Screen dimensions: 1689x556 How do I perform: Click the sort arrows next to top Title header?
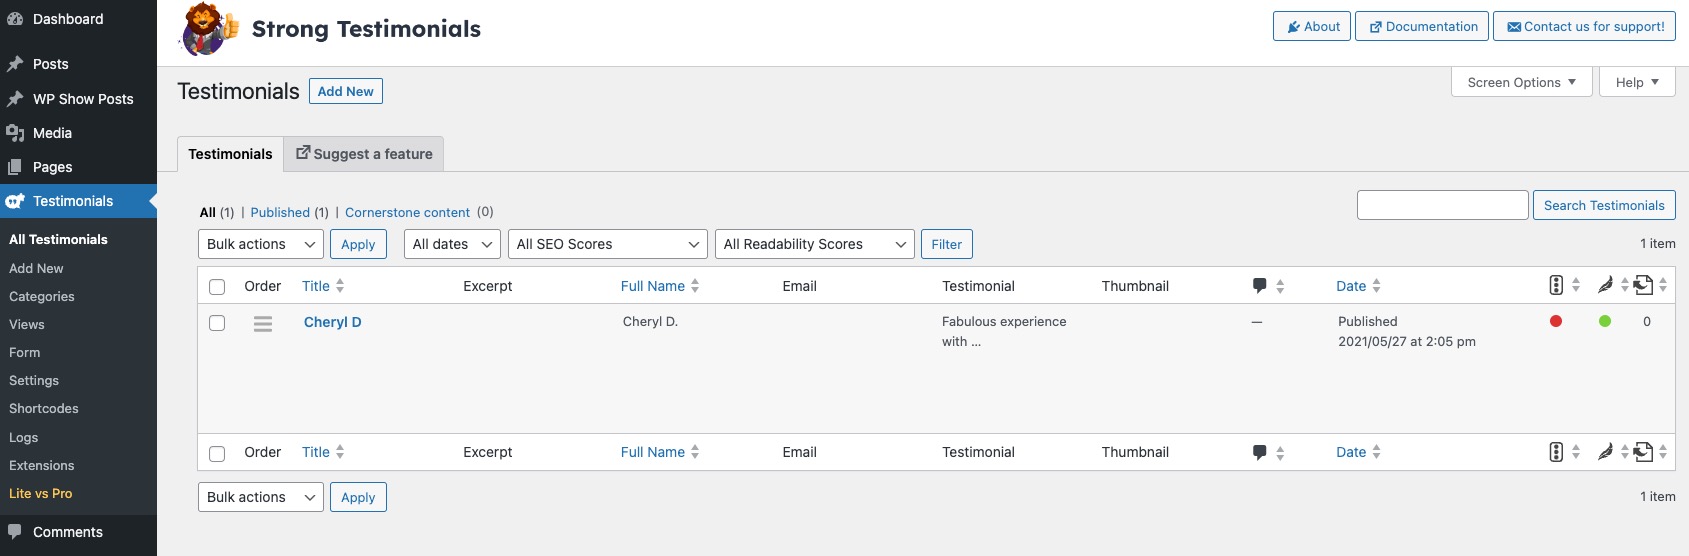[340, 286]
